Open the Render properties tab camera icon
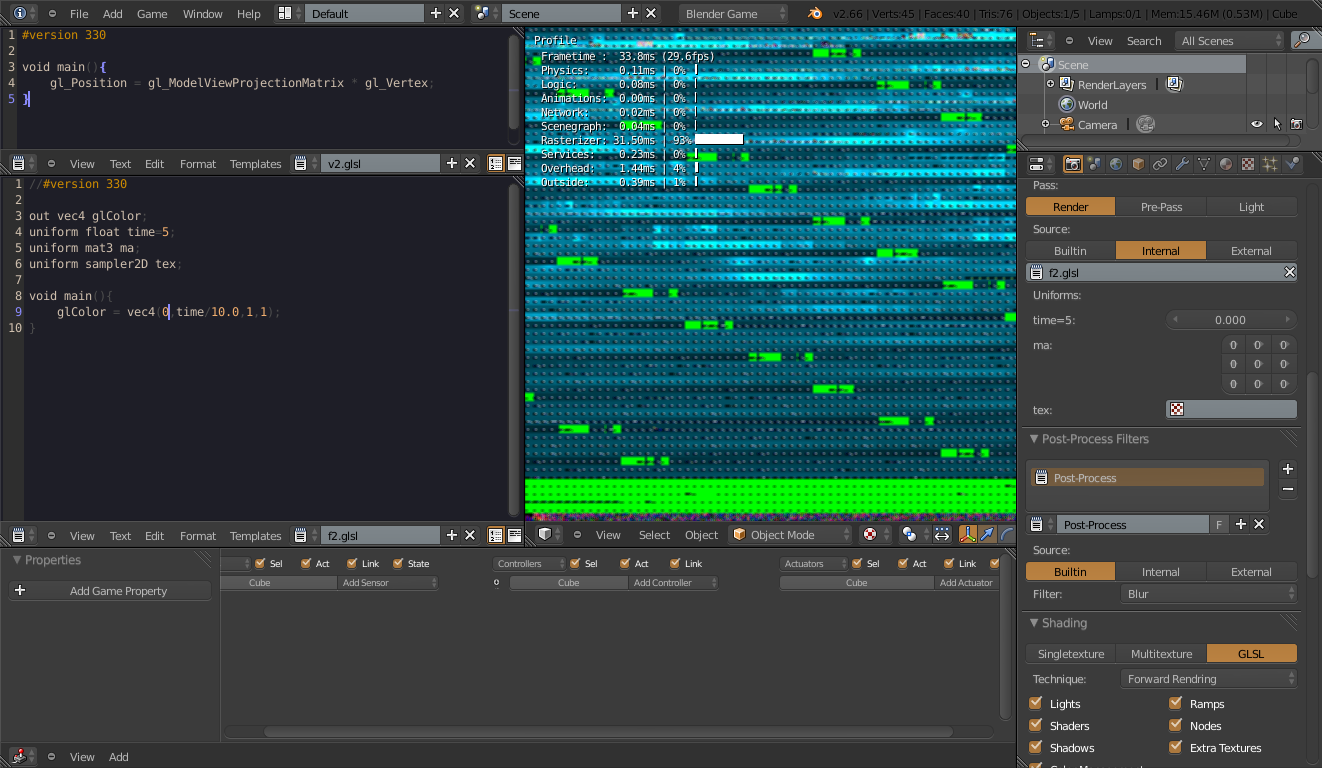The width and height of the screenshot is (1322, 768). pyautogui.click(x=1072, y=164)
